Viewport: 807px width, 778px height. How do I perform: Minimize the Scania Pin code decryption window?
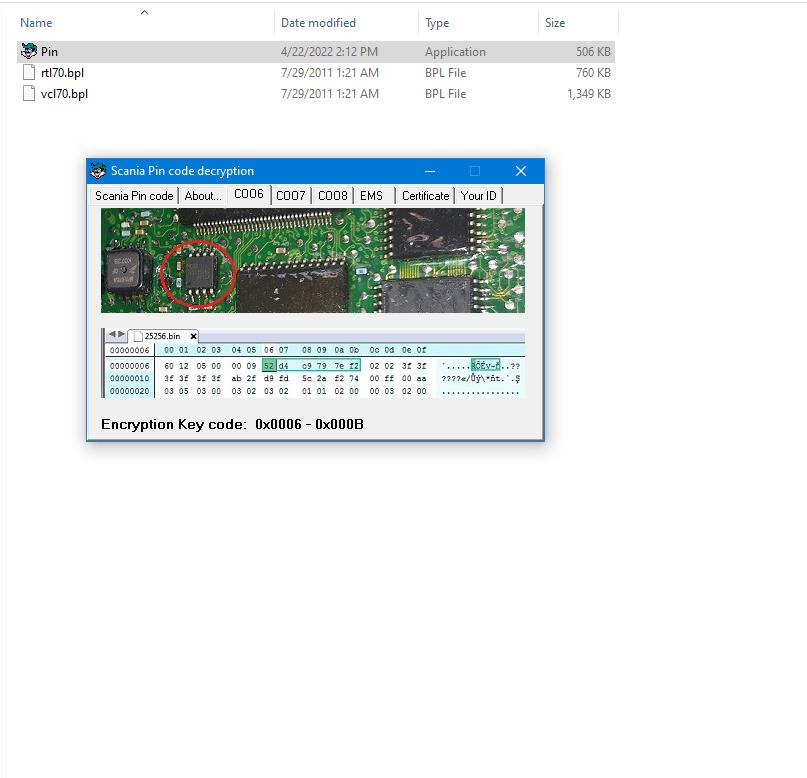coord(430,171)
